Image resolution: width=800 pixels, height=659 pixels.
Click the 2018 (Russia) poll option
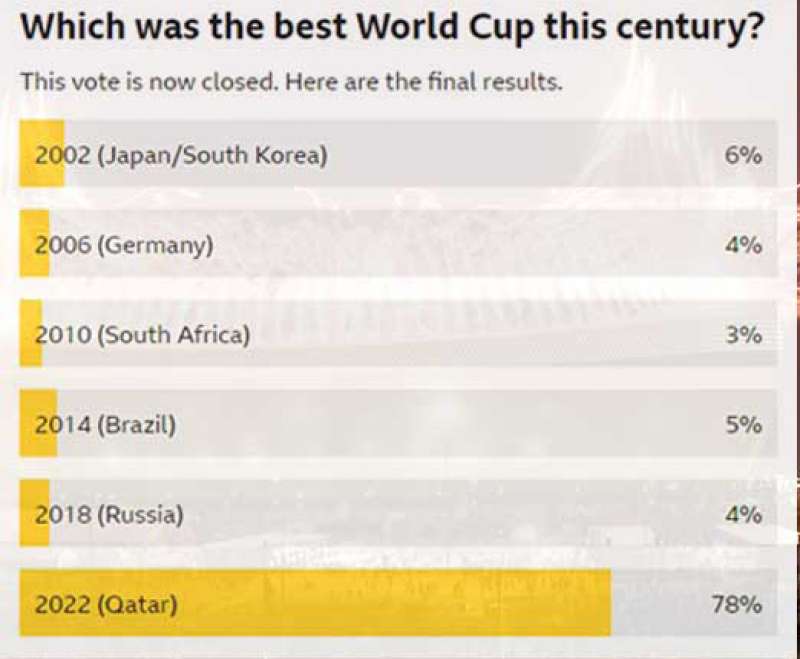[398, 513]
